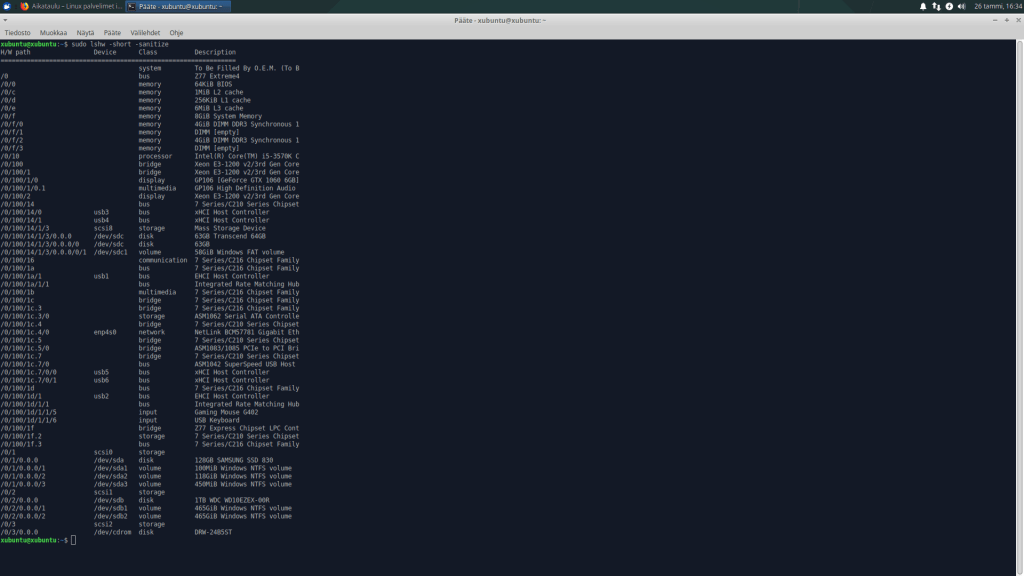Click the lshw command line text
The height and width of the screenshot is (576, 1024).
tap(120, 44)
